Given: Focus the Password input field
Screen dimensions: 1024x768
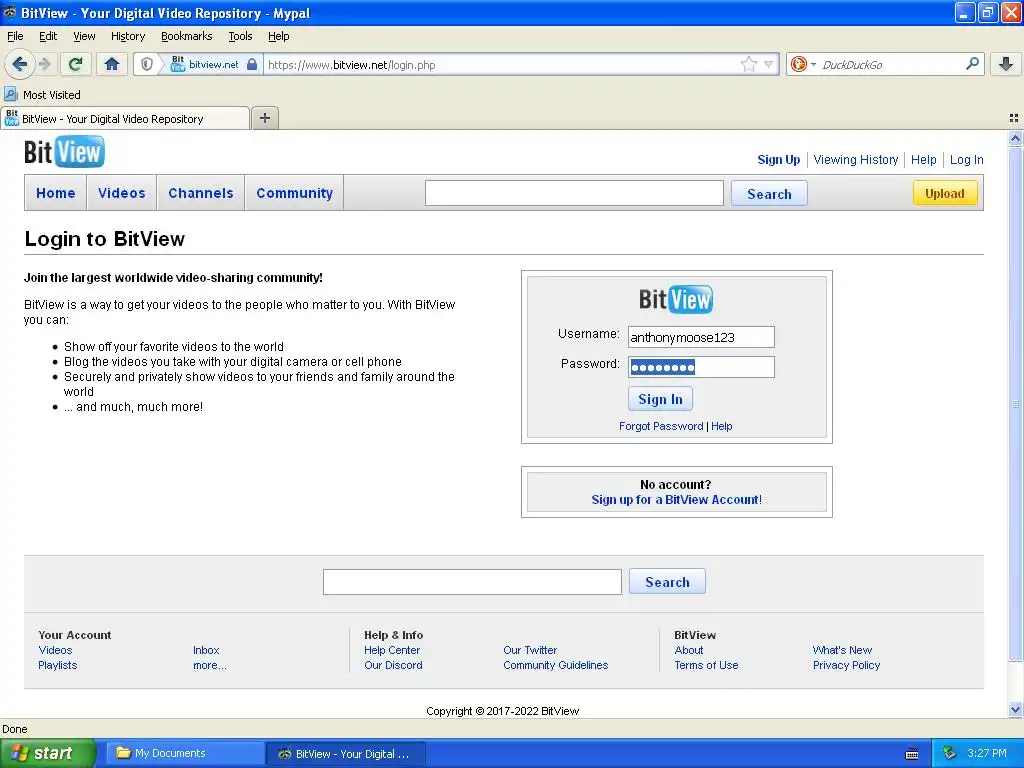Looking at the screenshot, I should (701, 367).
